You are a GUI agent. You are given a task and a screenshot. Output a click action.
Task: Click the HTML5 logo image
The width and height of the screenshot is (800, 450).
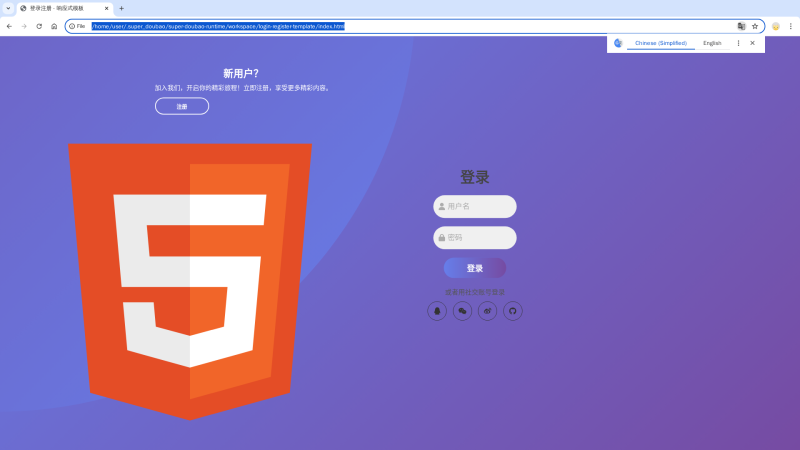click(190, 282)
